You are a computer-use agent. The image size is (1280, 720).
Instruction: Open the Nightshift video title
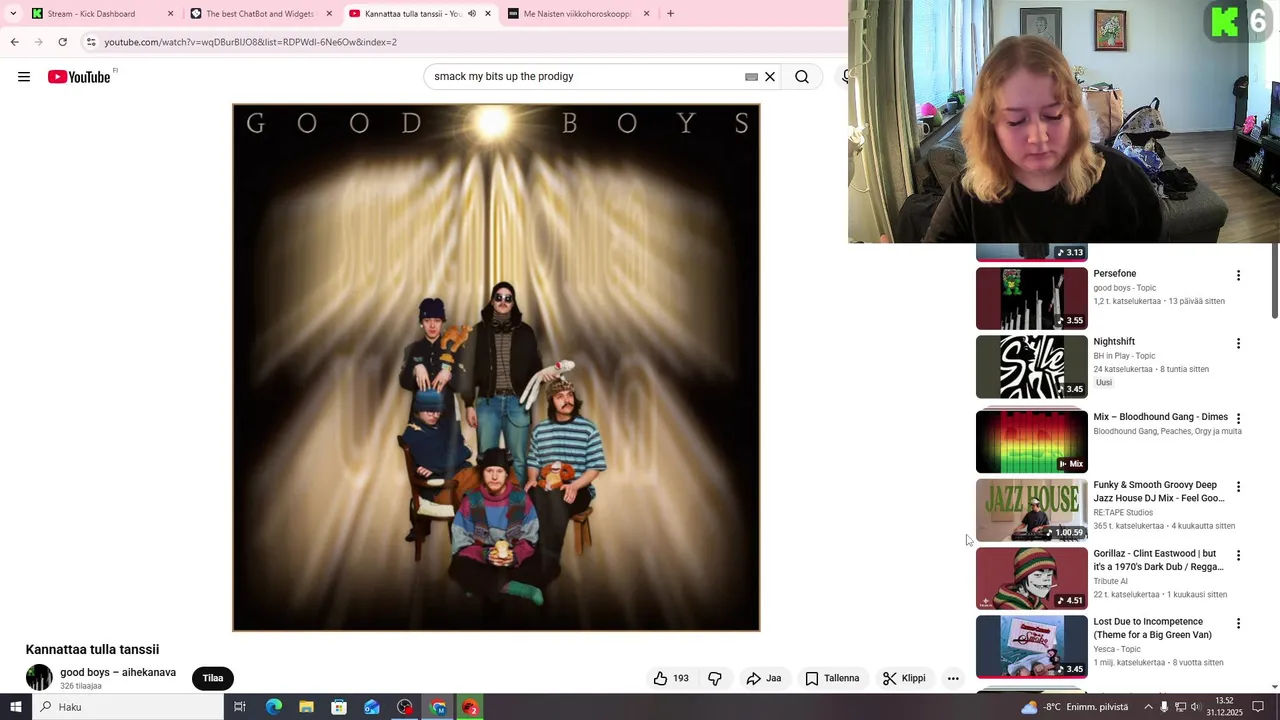click(1113, 341)
